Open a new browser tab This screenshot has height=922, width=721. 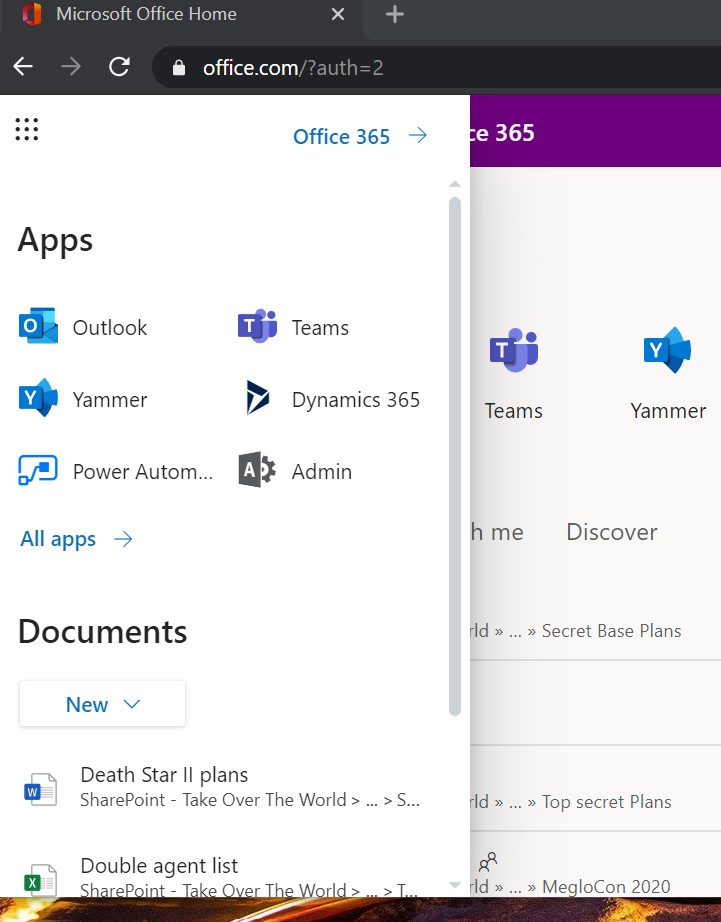[x=395, y=14]
